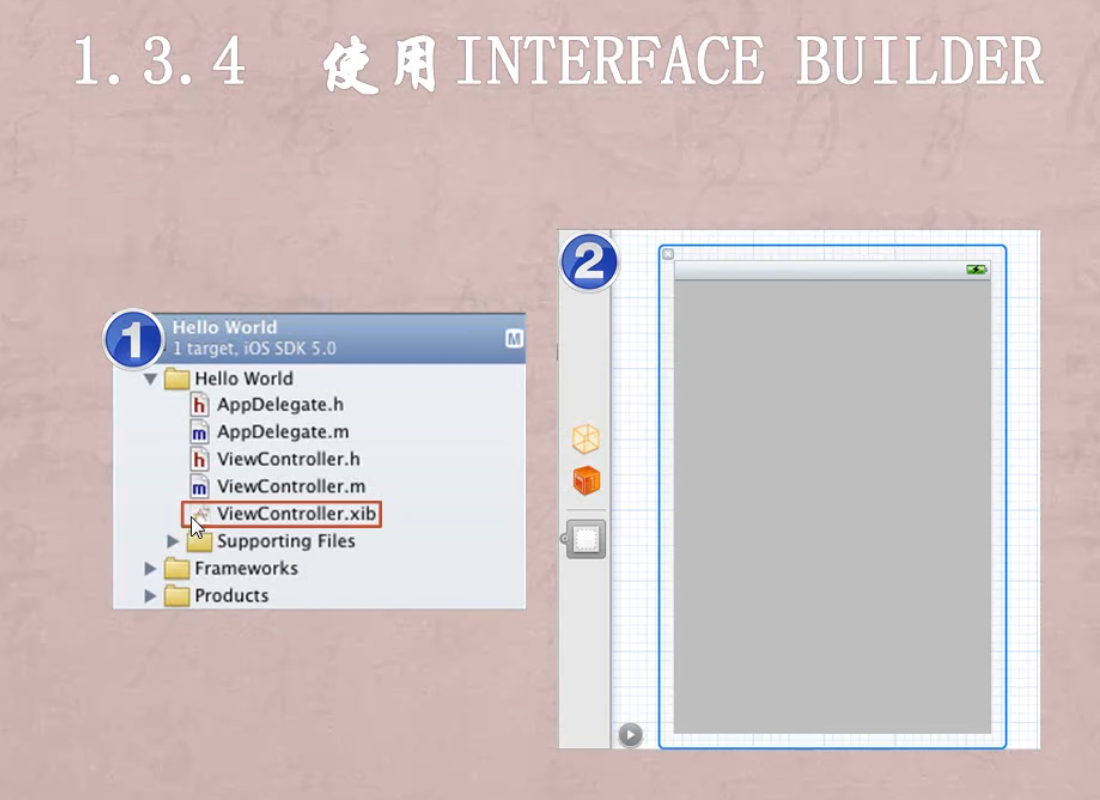Collapse the Hello World group triangle

[150, 379]
